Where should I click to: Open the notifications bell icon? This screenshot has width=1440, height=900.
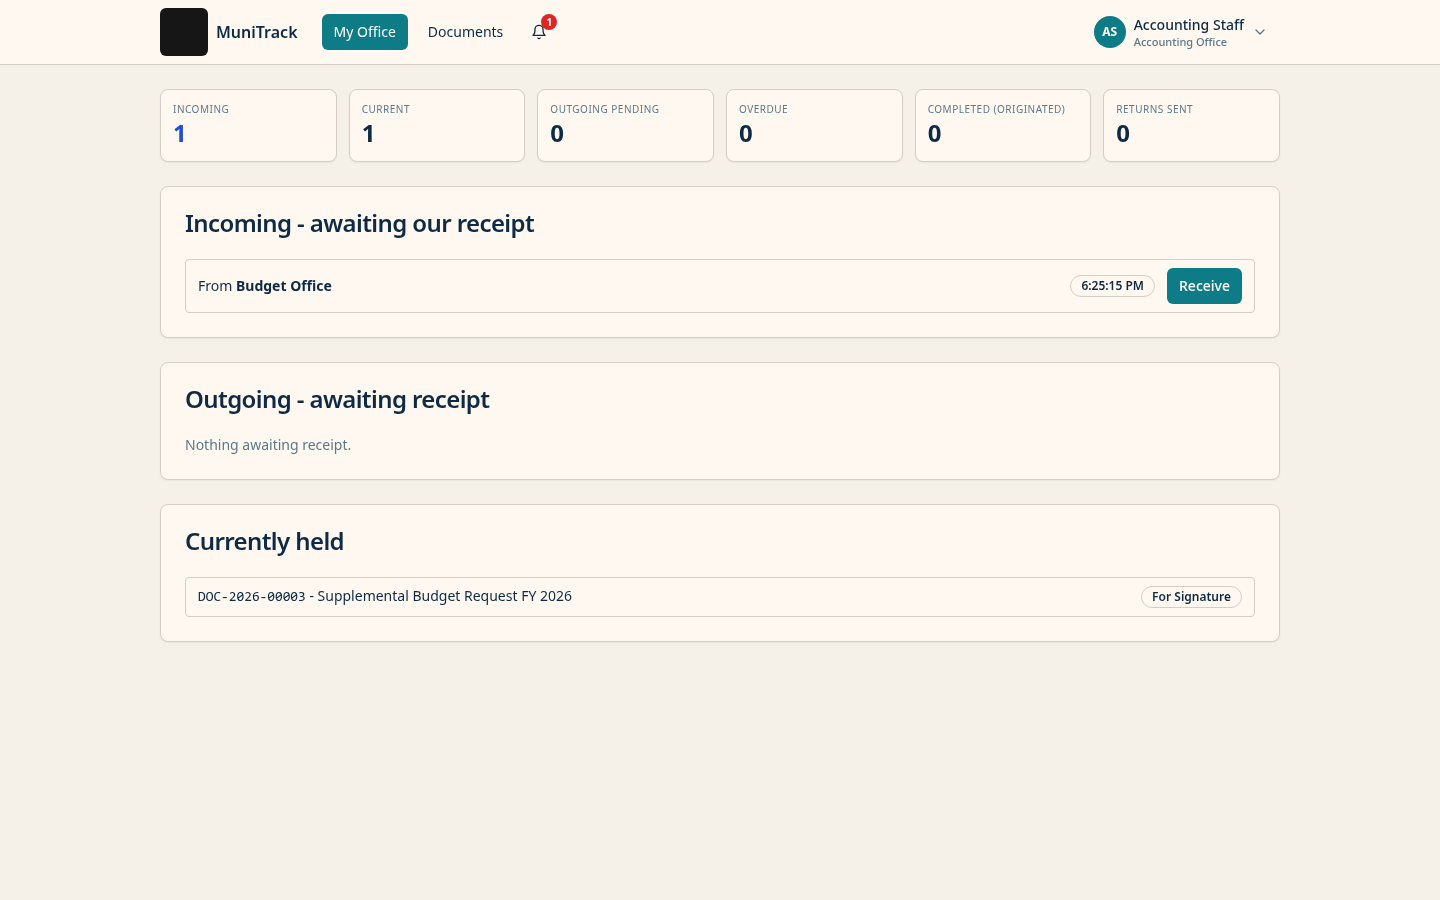click(x=539, y=32)
